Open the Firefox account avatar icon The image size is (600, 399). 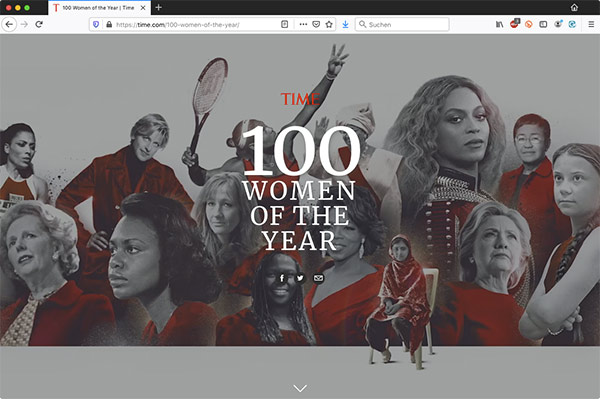558,24
